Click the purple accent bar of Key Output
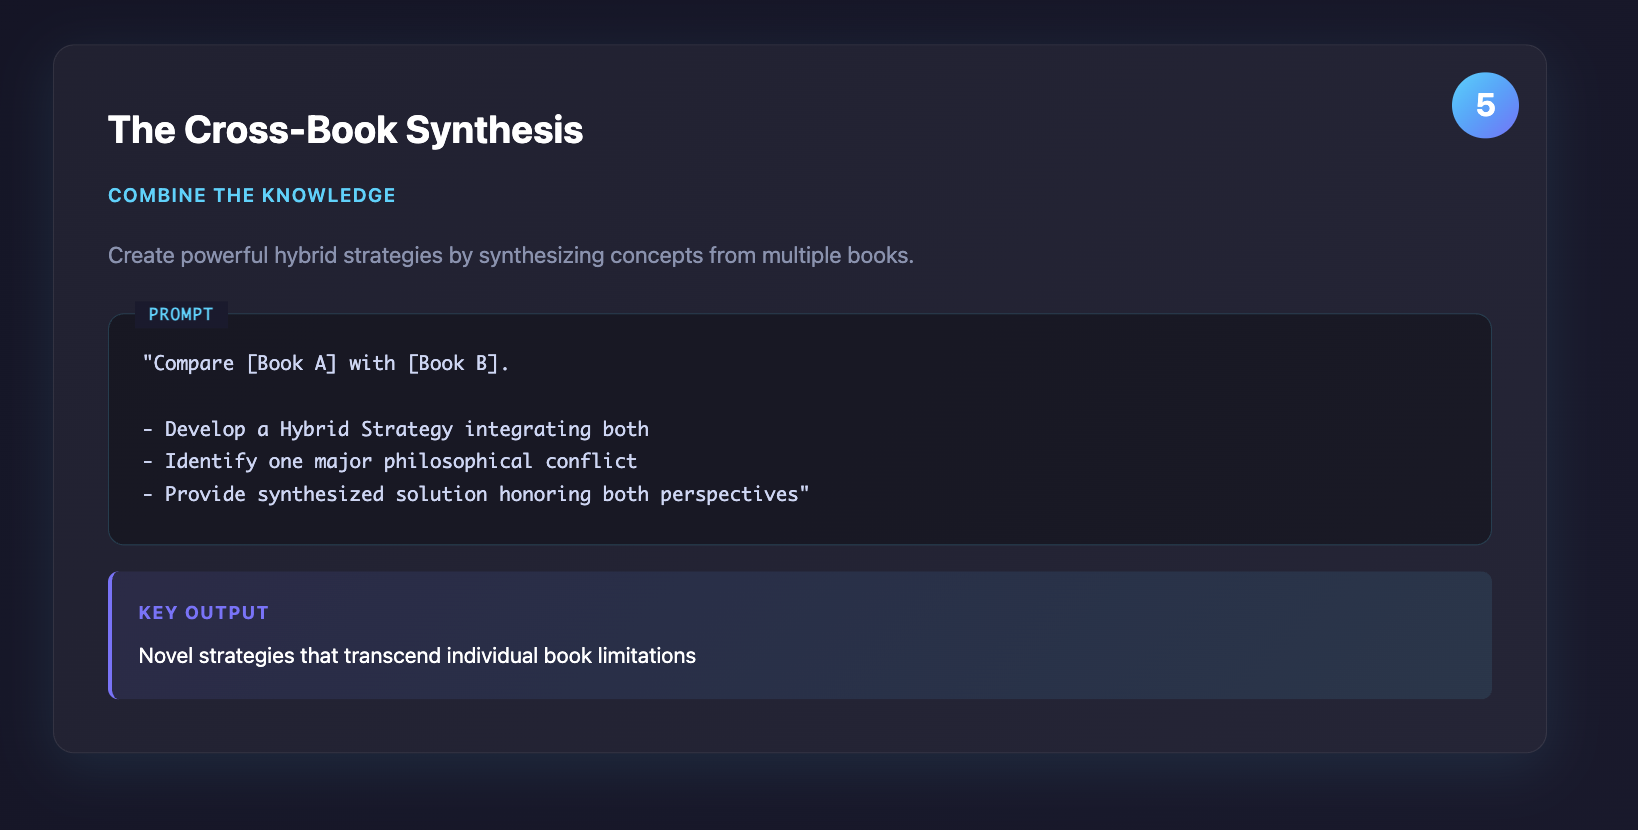Image resolution: width=1638 pixels, height=830 pixels. tap(111, 635)
